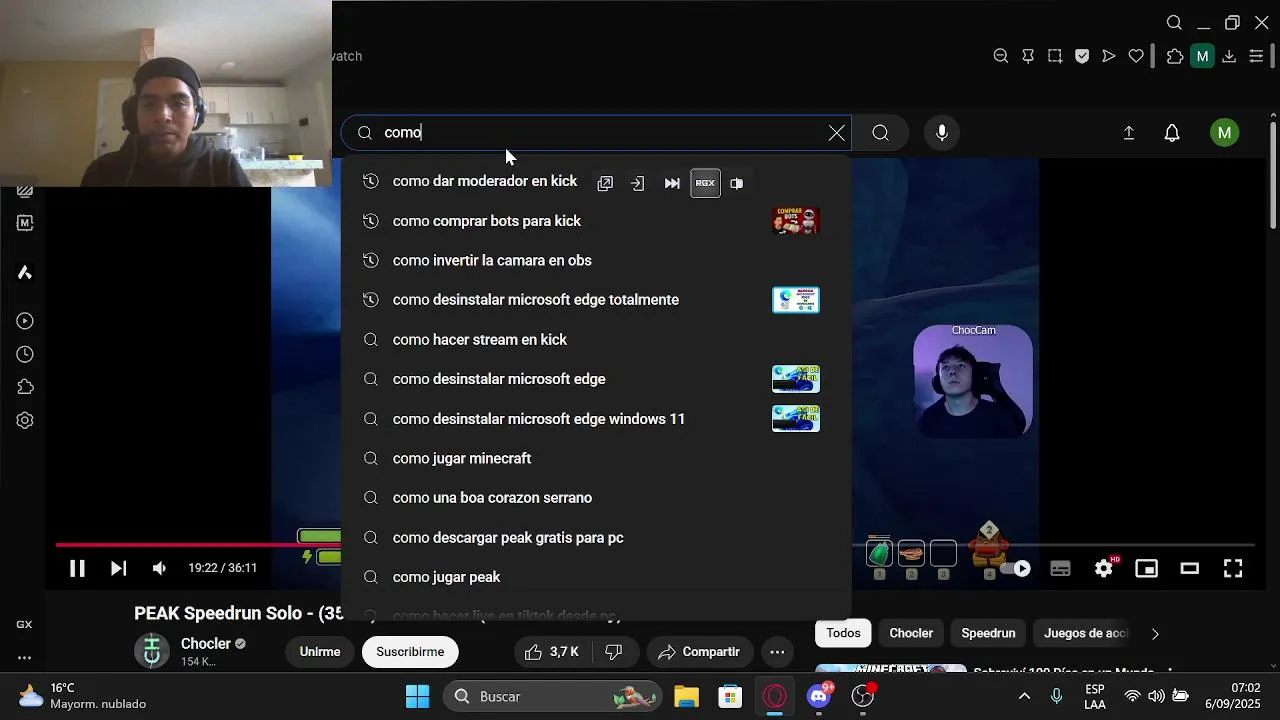
Task: Open the browser downloads icon
Action: pyautogui.click(x=1229, y=56)
